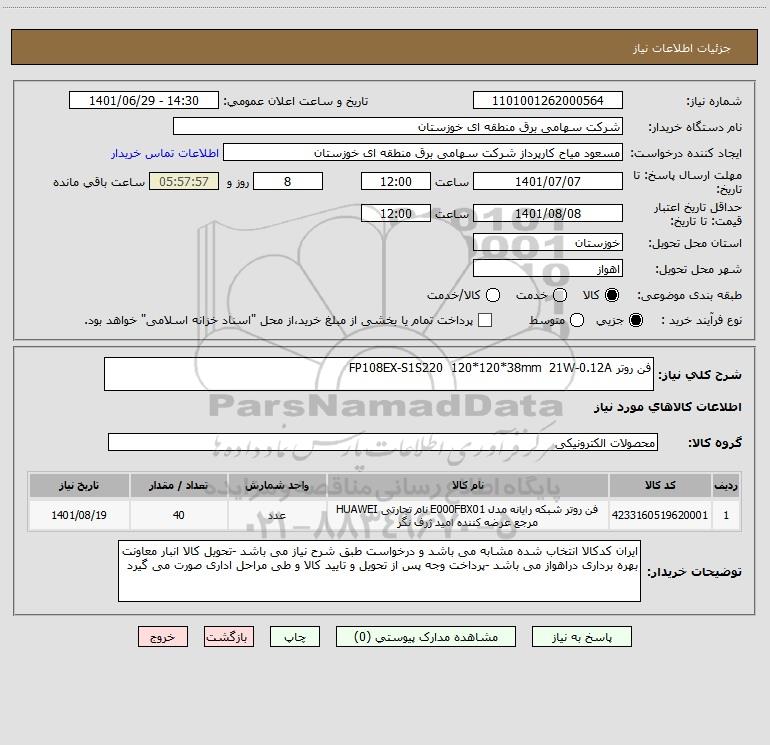
Task: Click the HUAWEI product name cell
Action: [x=468, y=515]
